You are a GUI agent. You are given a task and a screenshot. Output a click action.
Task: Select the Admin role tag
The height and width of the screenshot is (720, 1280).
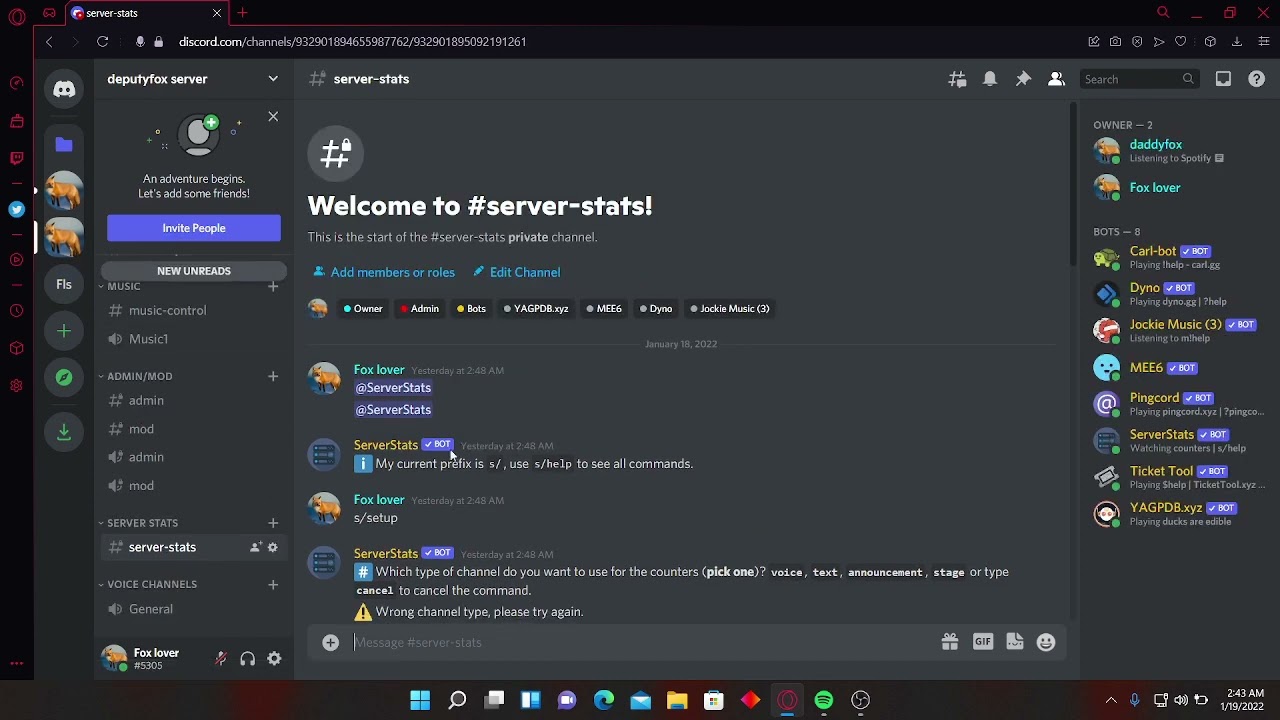[x=420, y=309]
